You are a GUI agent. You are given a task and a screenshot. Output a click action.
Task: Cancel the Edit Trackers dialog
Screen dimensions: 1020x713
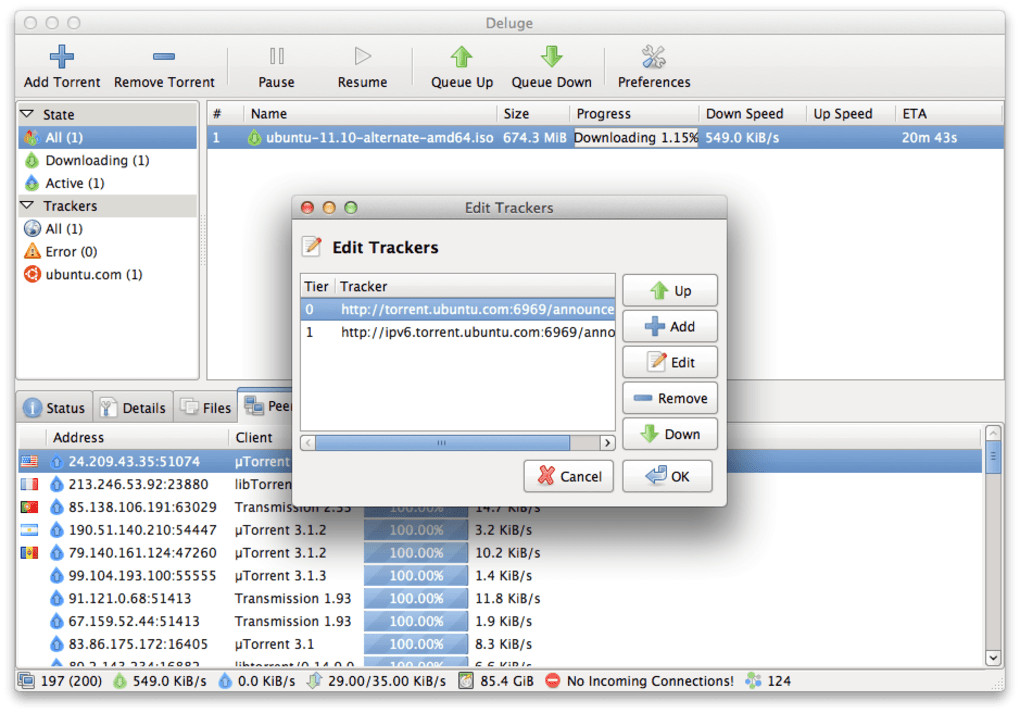(x=569, y=476)
